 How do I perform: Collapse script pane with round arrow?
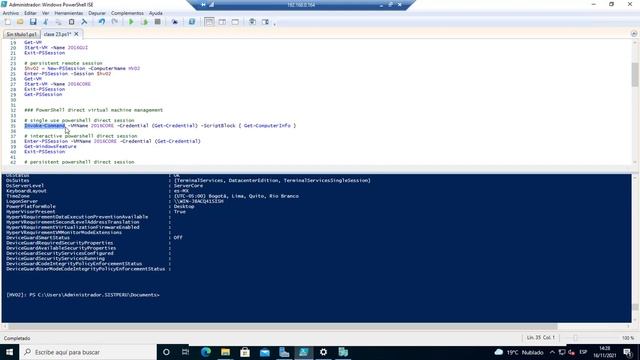[634, 34]
